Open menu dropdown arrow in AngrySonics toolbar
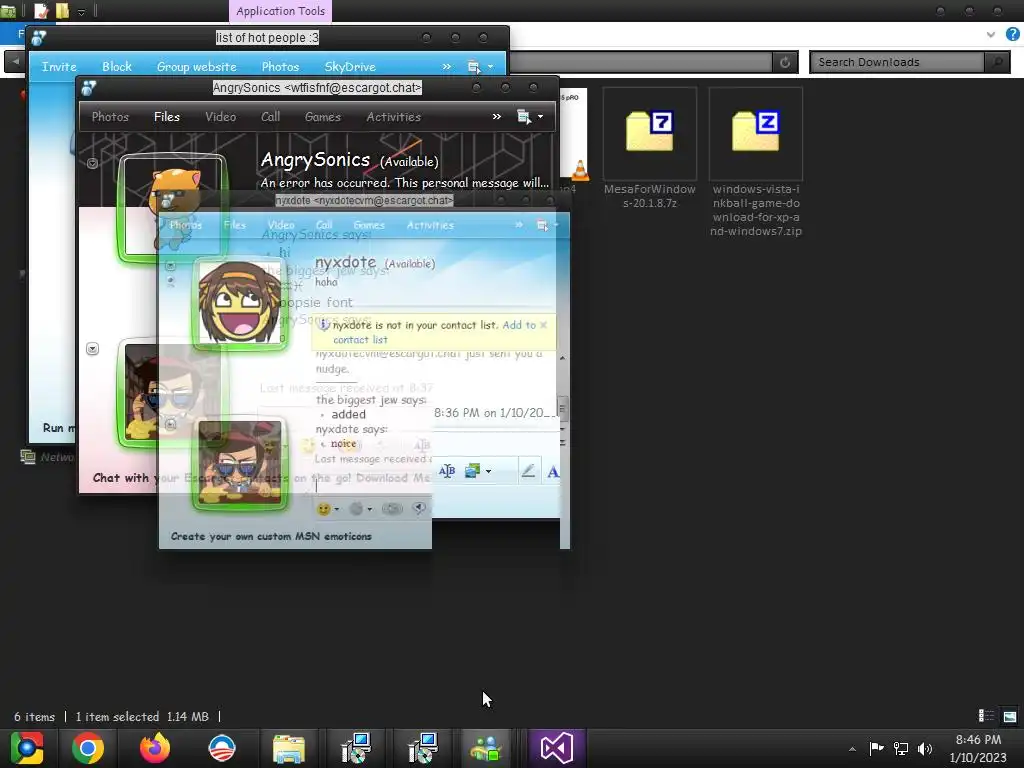 tap(540, 117)
